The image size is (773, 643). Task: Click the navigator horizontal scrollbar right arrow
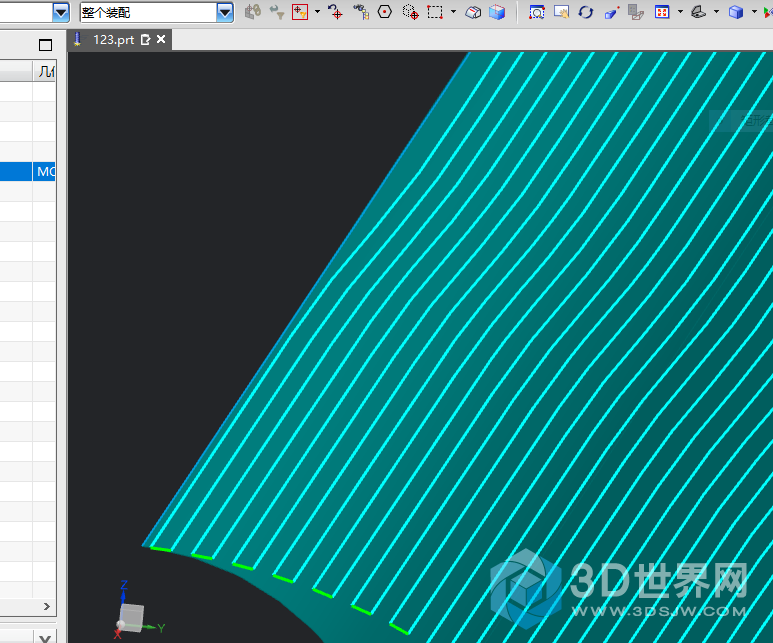47,607
